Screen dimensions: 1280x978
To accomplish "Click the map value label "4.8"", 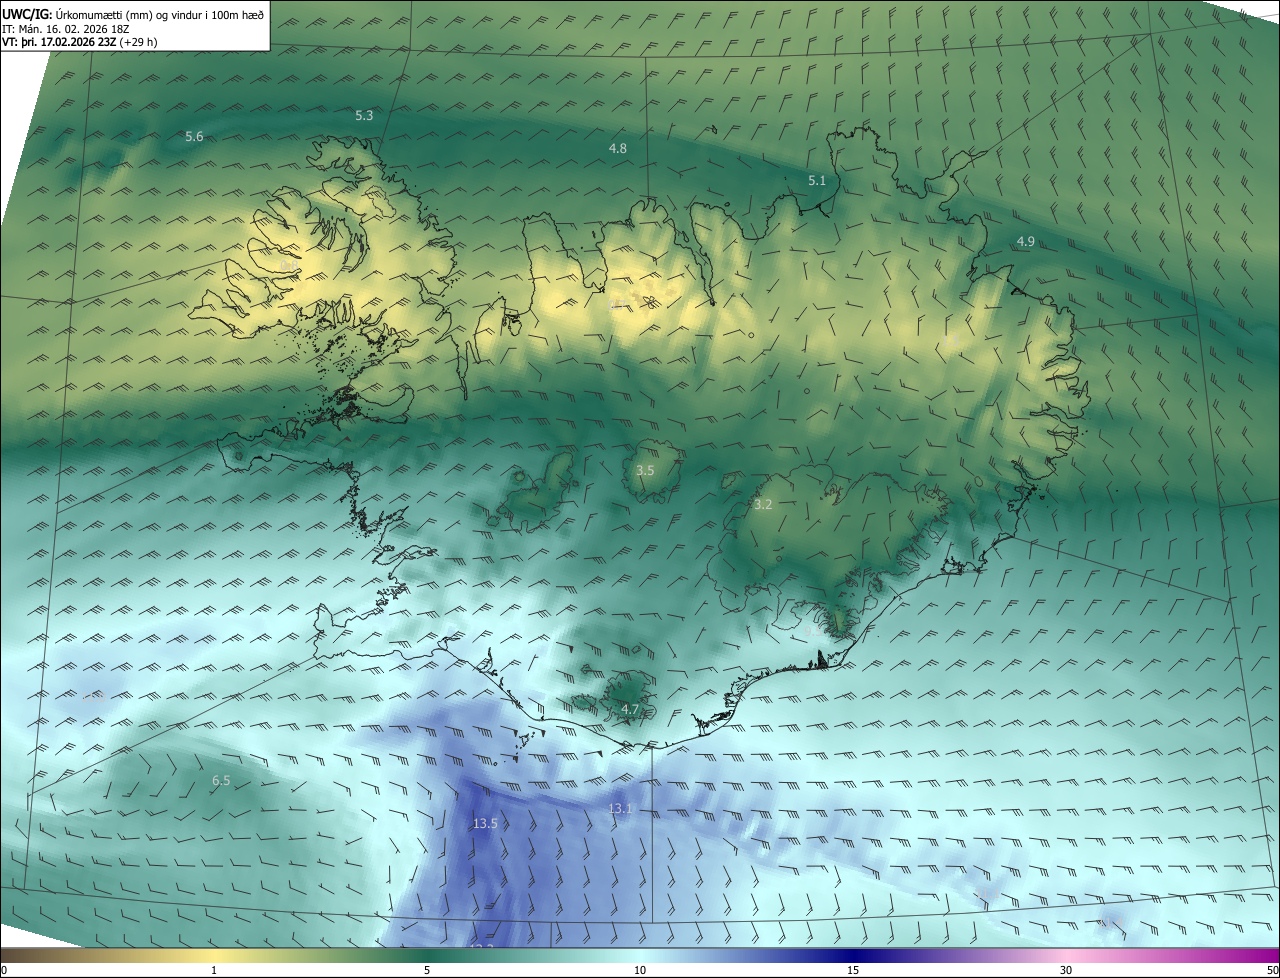I will (x=618, y=148).
